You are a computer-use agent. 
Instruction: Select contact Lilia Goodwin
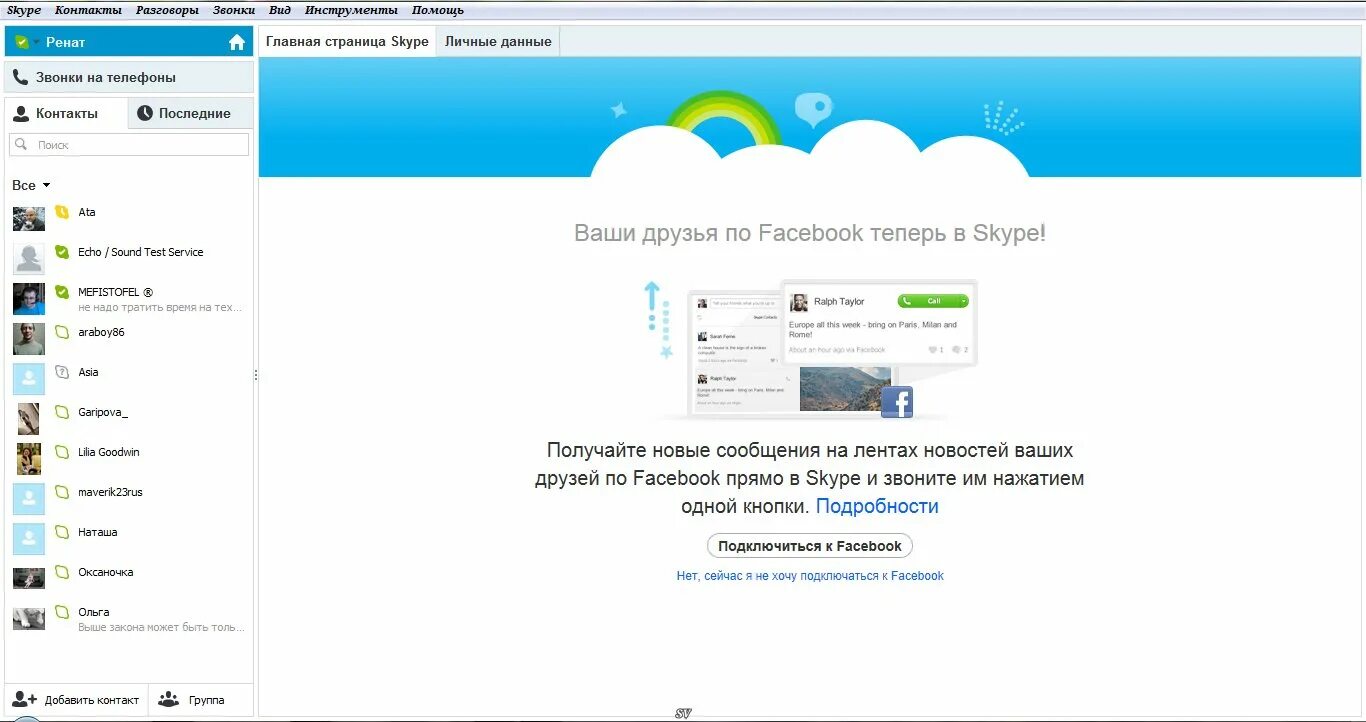pos(129,459)
